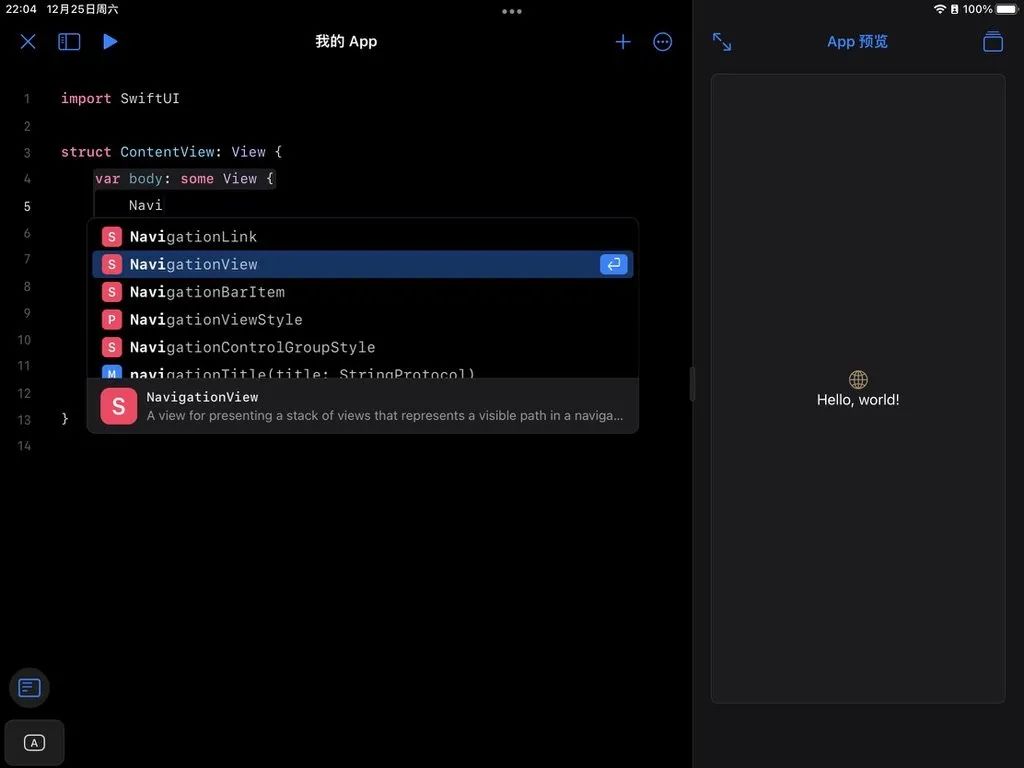The width and height of the screenshot is (1024, 768).
Task: Pick the NavigationBarItem suggestion
Action: (362, 292)
